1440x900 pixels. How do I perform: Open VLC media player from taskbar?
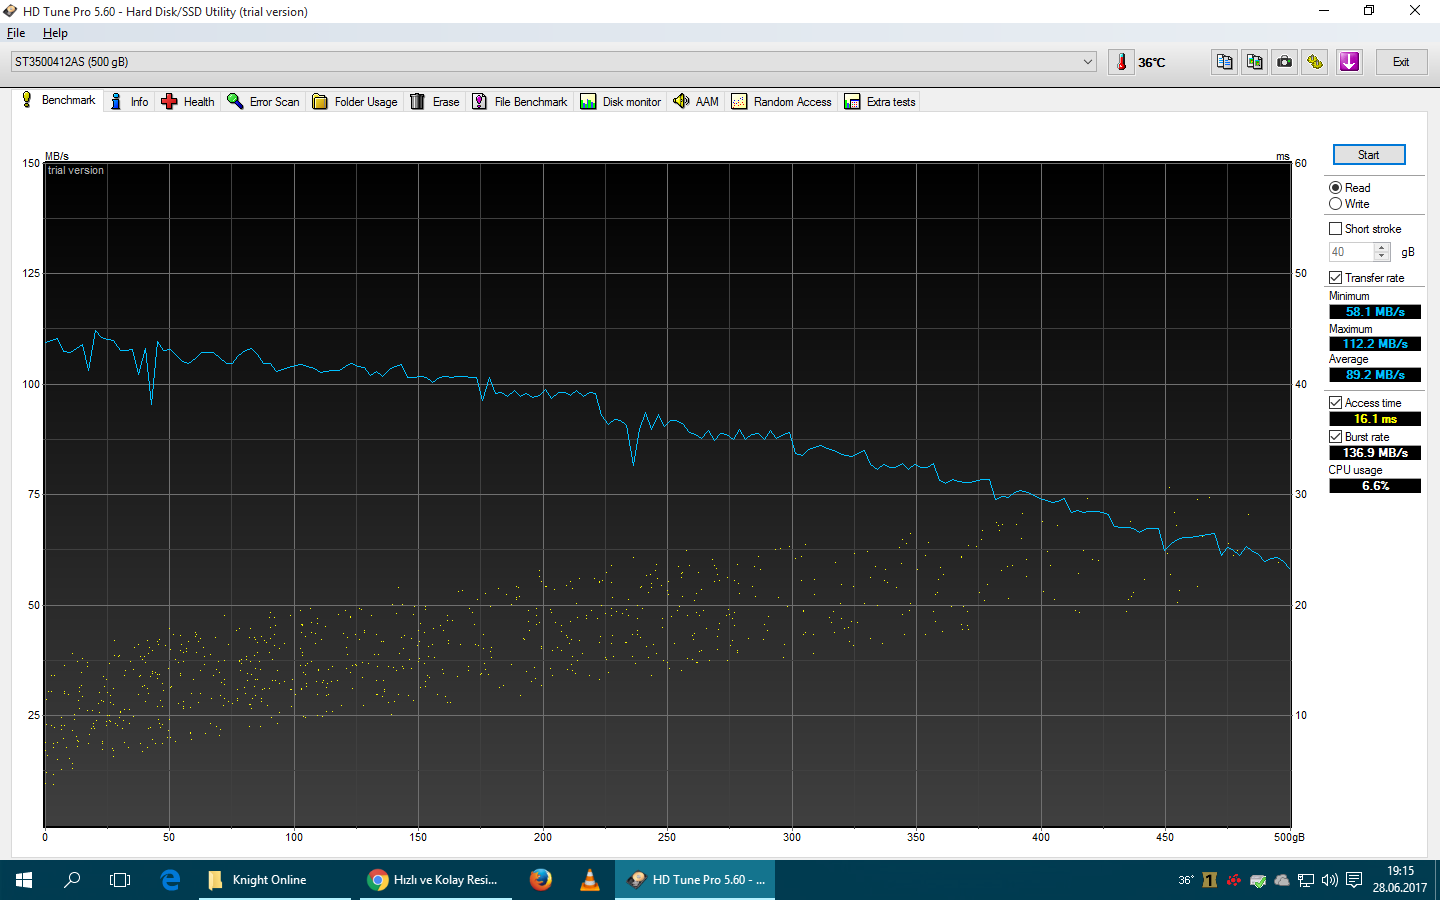click(590, 880)
